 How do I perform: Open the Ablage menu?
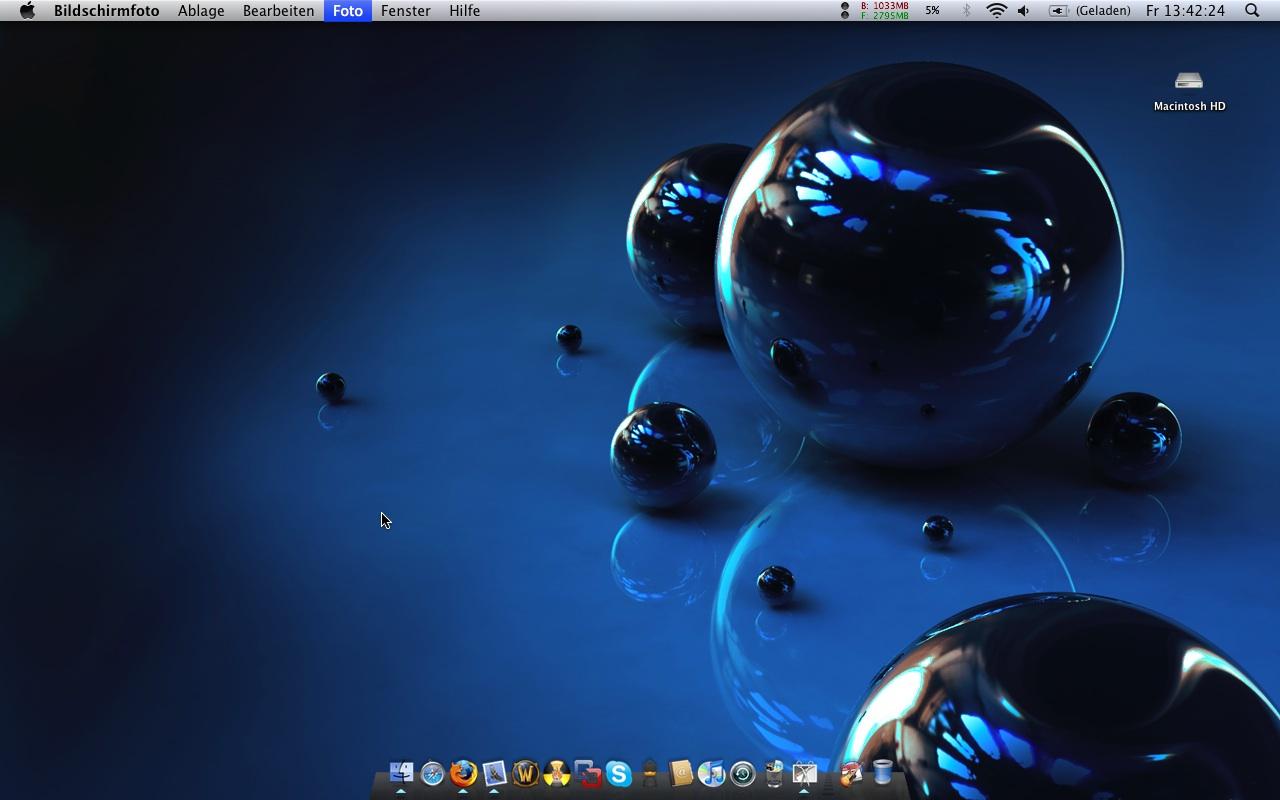[x=201, y=10]
